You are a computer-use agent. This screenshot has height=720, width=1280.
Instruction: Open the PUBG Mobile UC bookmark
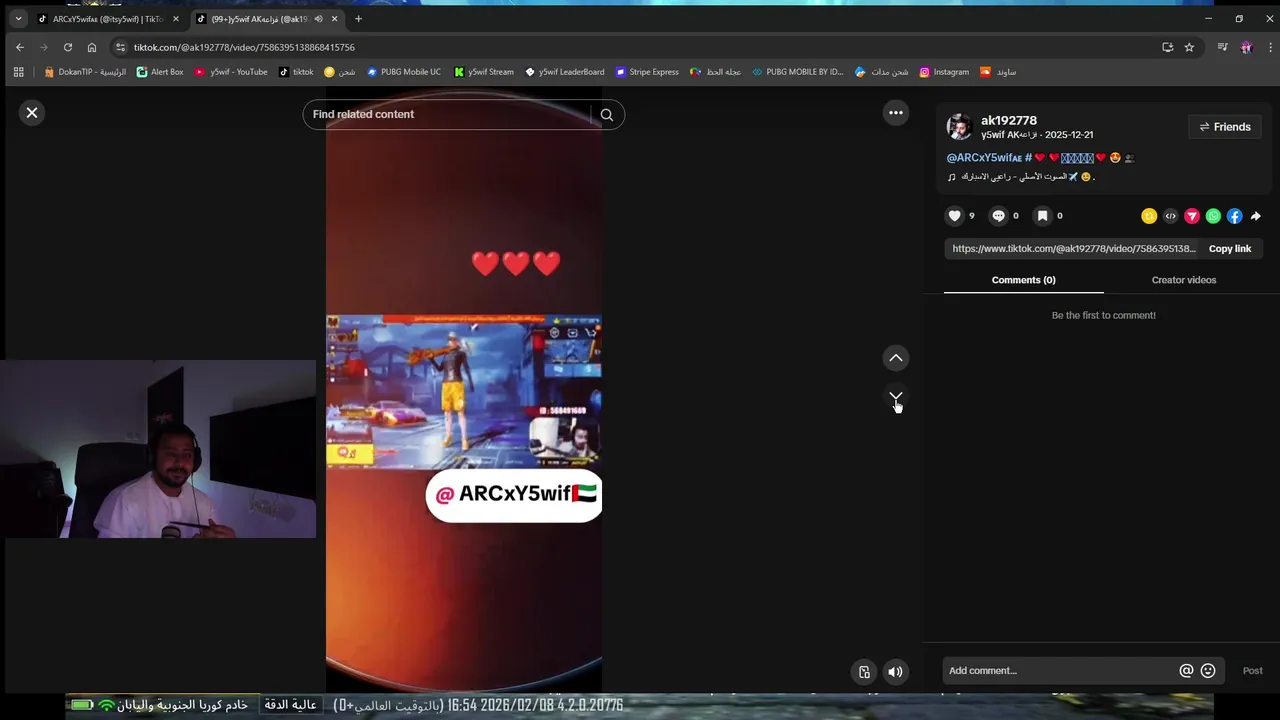point(403,72)
